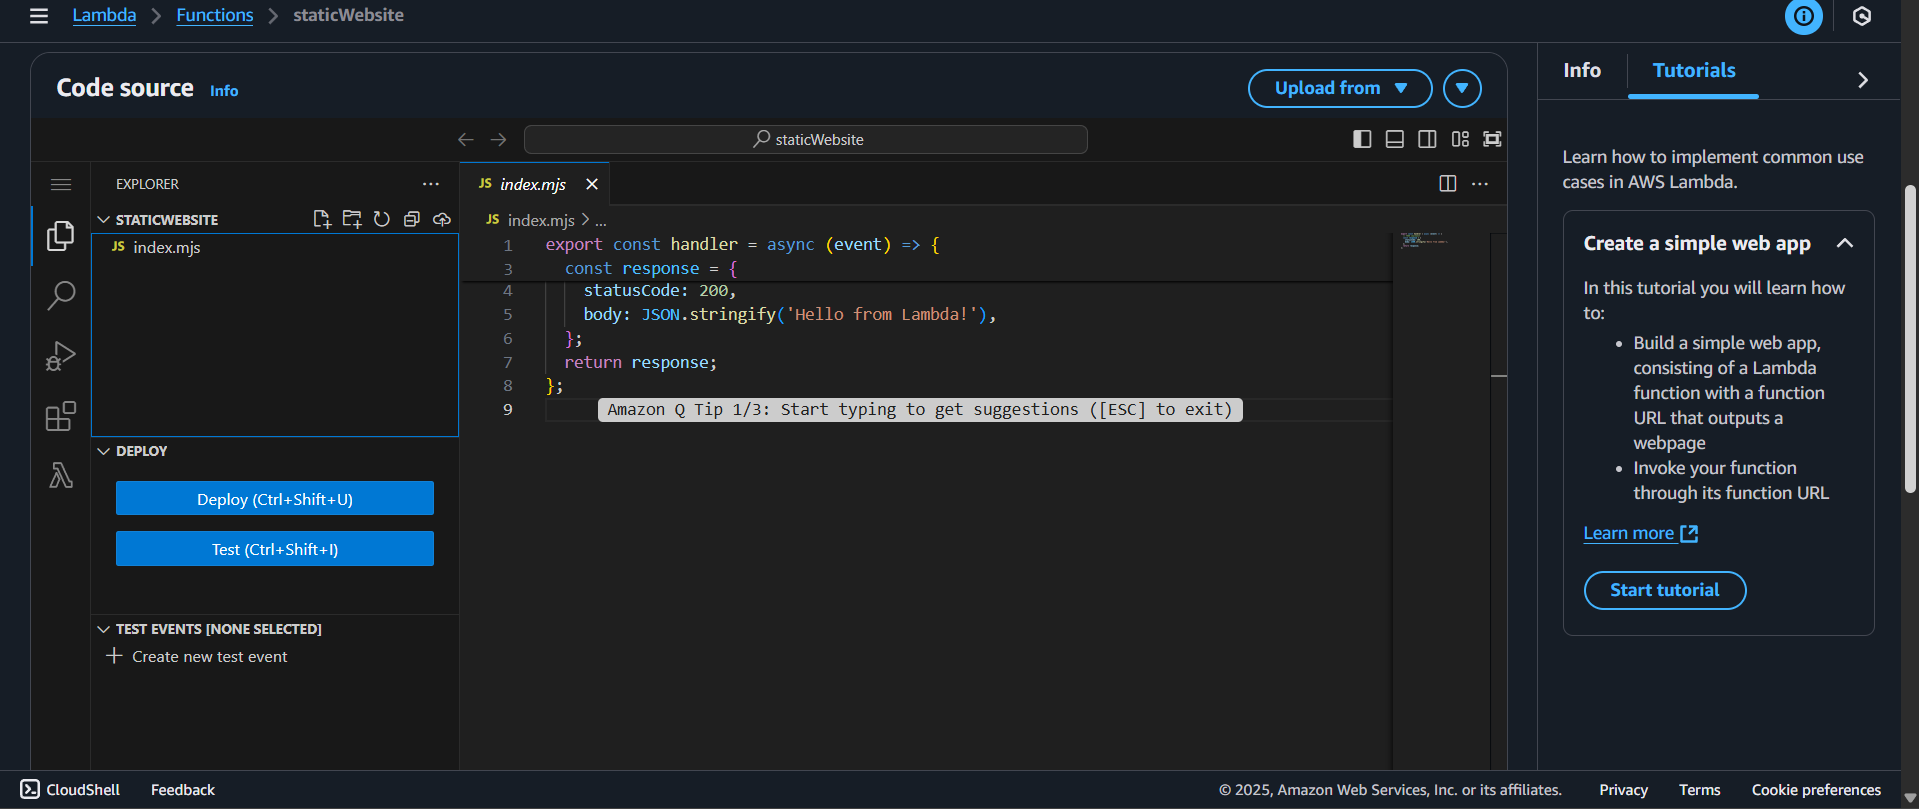Refresh the explorer file list
The image size is (1919, 809).
(x=382, y=219)
